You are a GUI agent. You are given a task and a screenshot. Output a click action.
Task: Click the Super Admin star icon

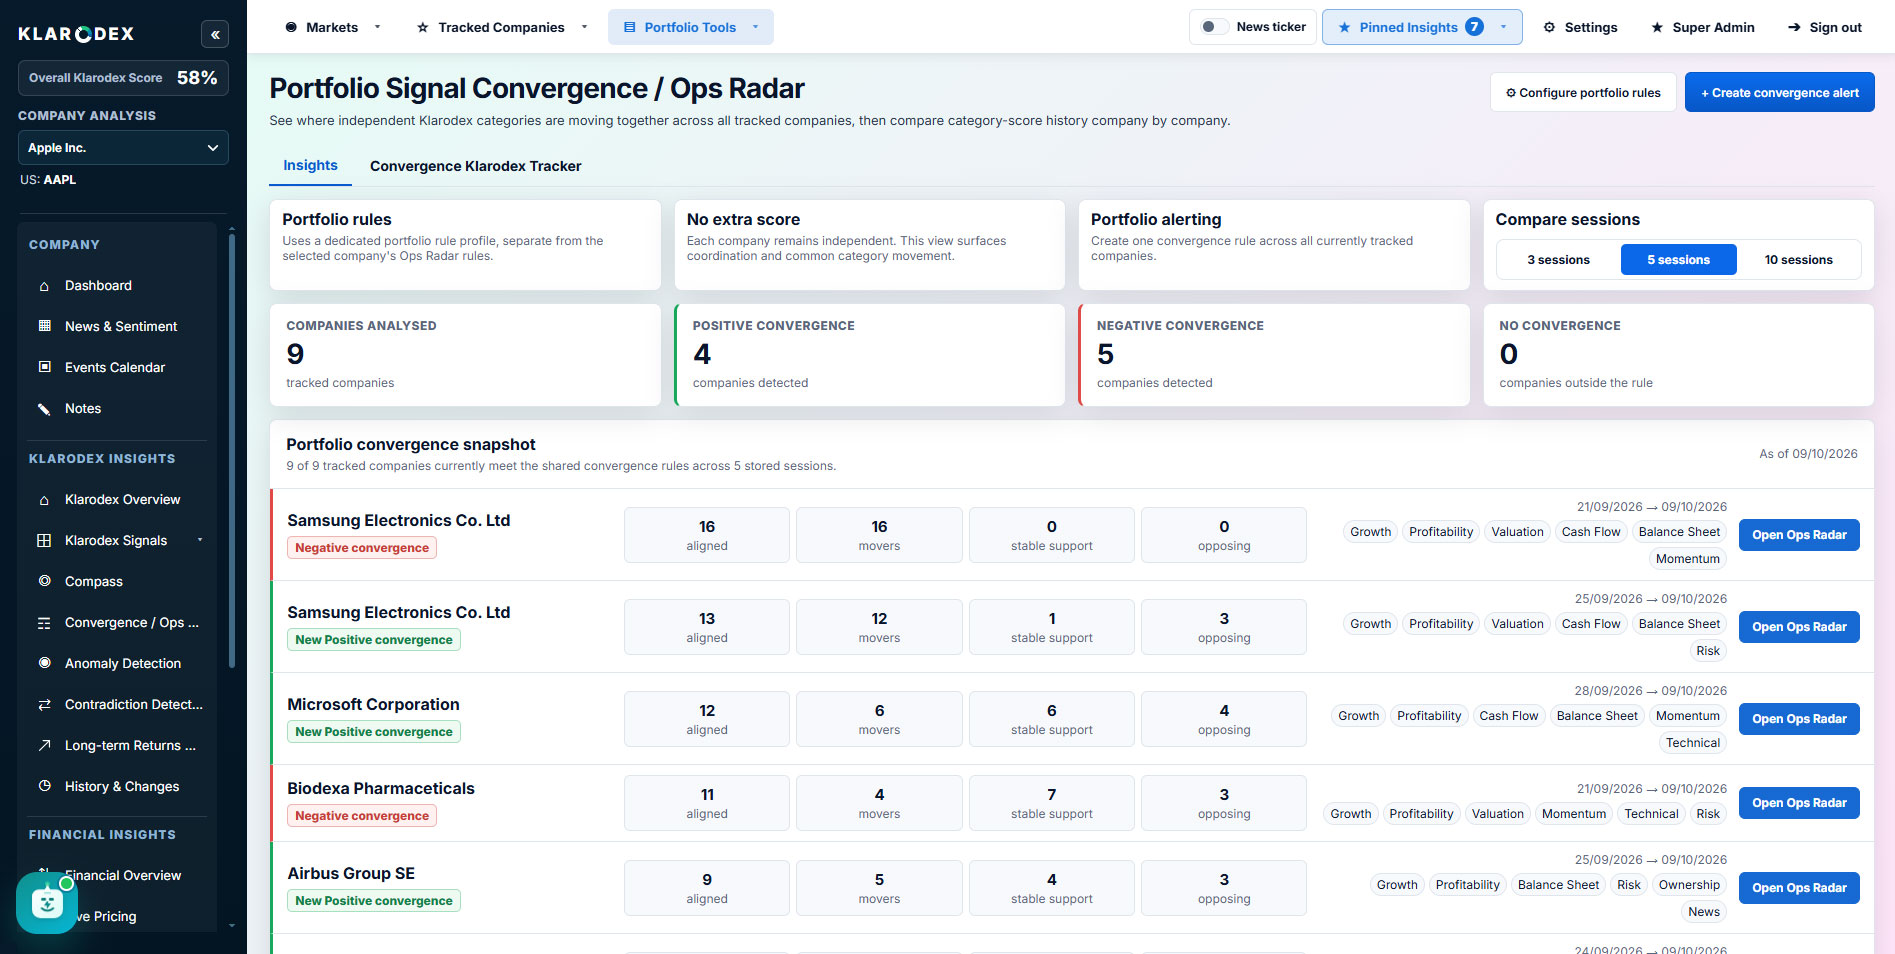[x=1657, y=27]
